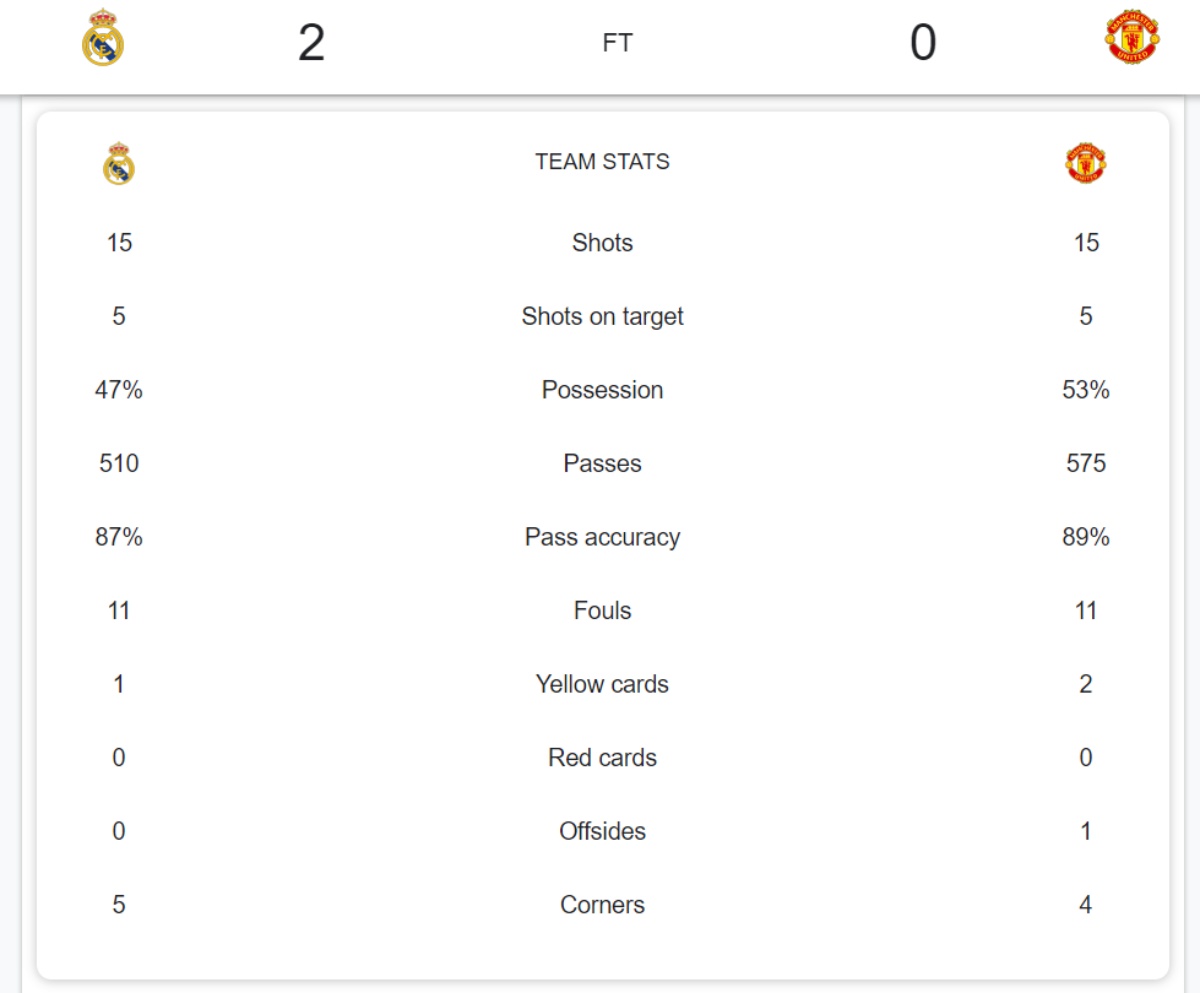Select the Shots stat label
The height and width of the screenshot is (993, 1200).
(602, 243)
